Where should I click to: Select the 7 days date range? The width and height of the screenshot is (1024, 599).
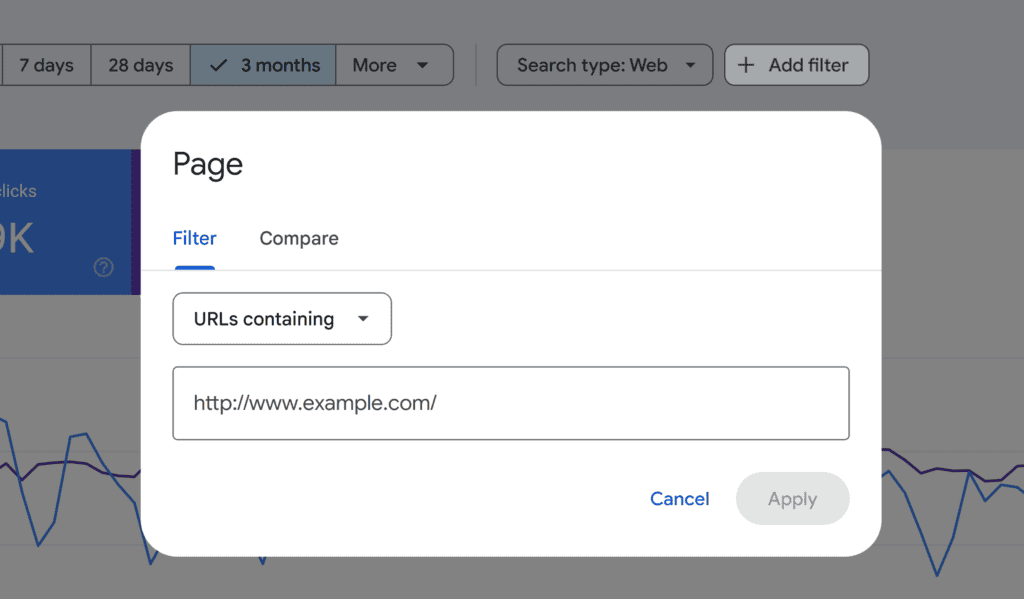[45, 64]
